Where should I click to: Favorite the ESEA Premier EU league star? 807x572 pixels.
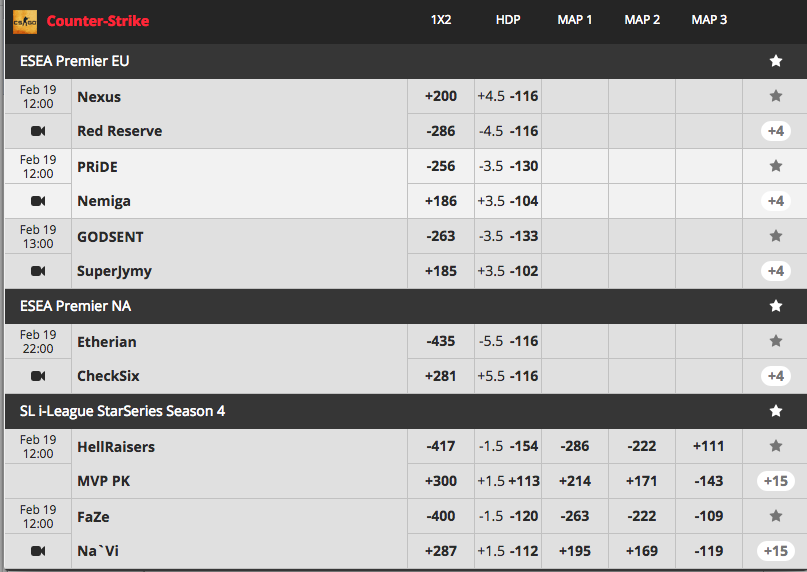(776, 61)
